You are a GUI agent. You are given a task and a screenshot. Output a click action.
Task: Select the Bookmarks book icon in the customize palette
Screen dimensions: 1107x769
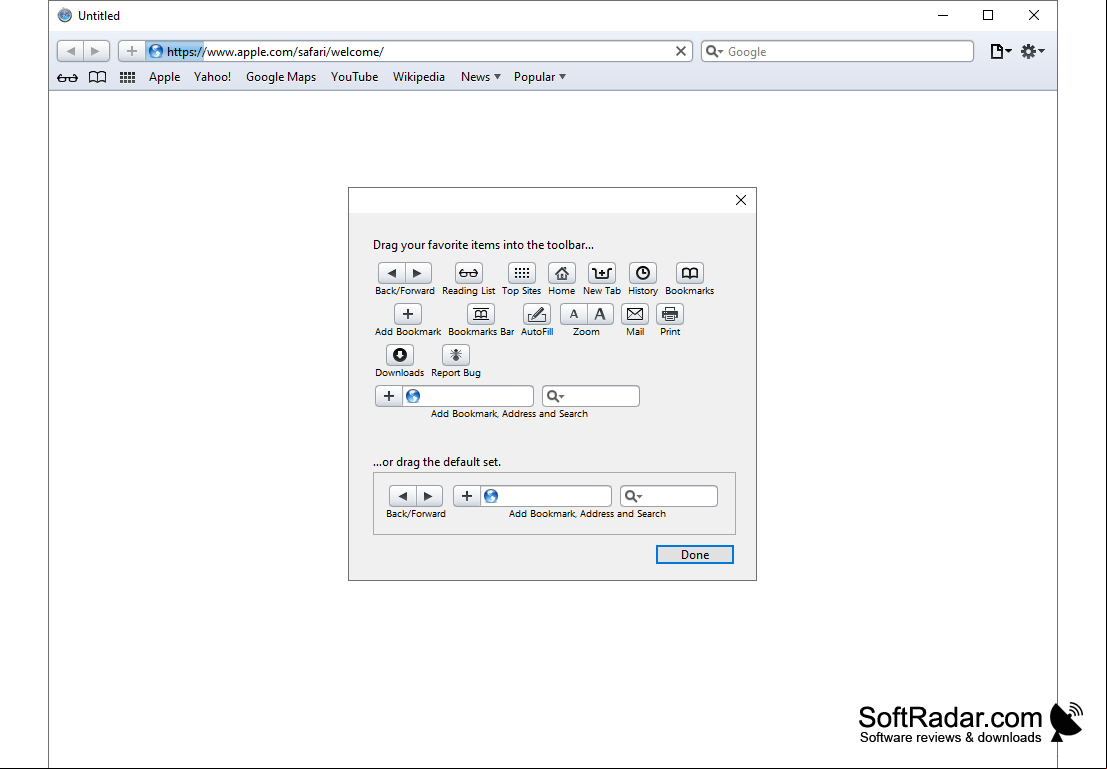[x=690, y=273]
